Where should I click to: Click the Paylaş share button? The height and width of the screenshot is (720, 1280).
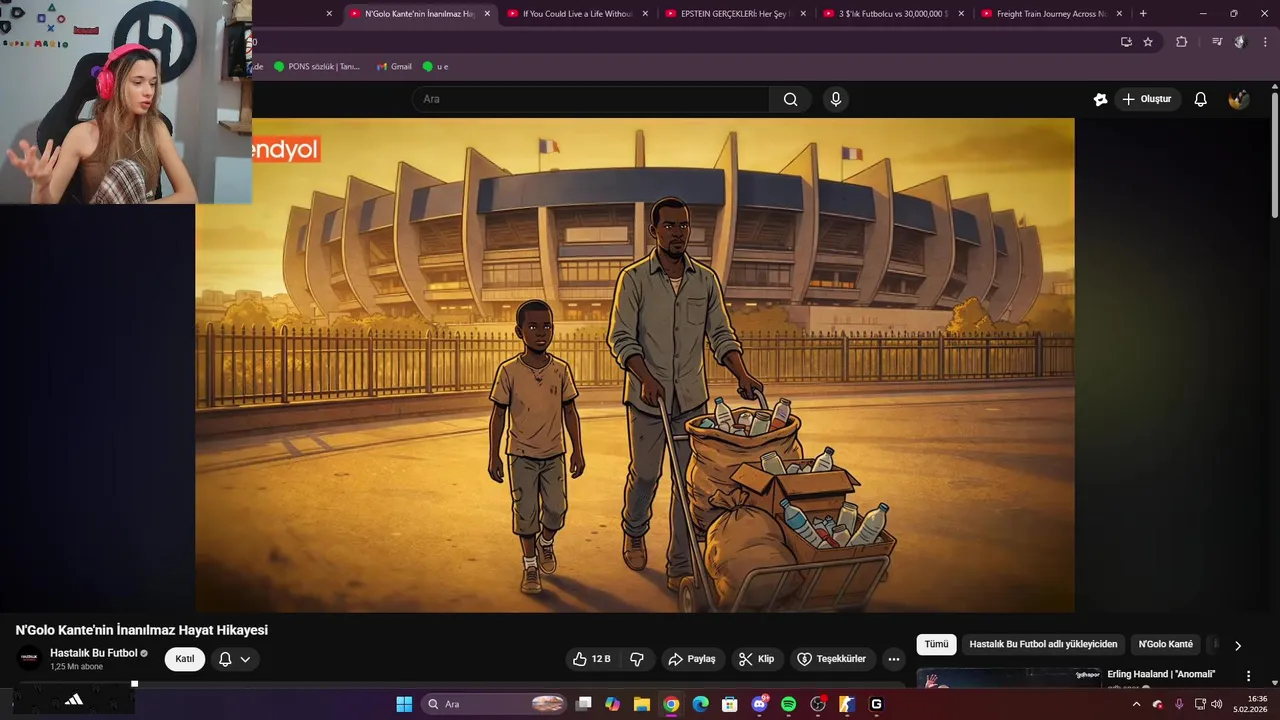692,659
